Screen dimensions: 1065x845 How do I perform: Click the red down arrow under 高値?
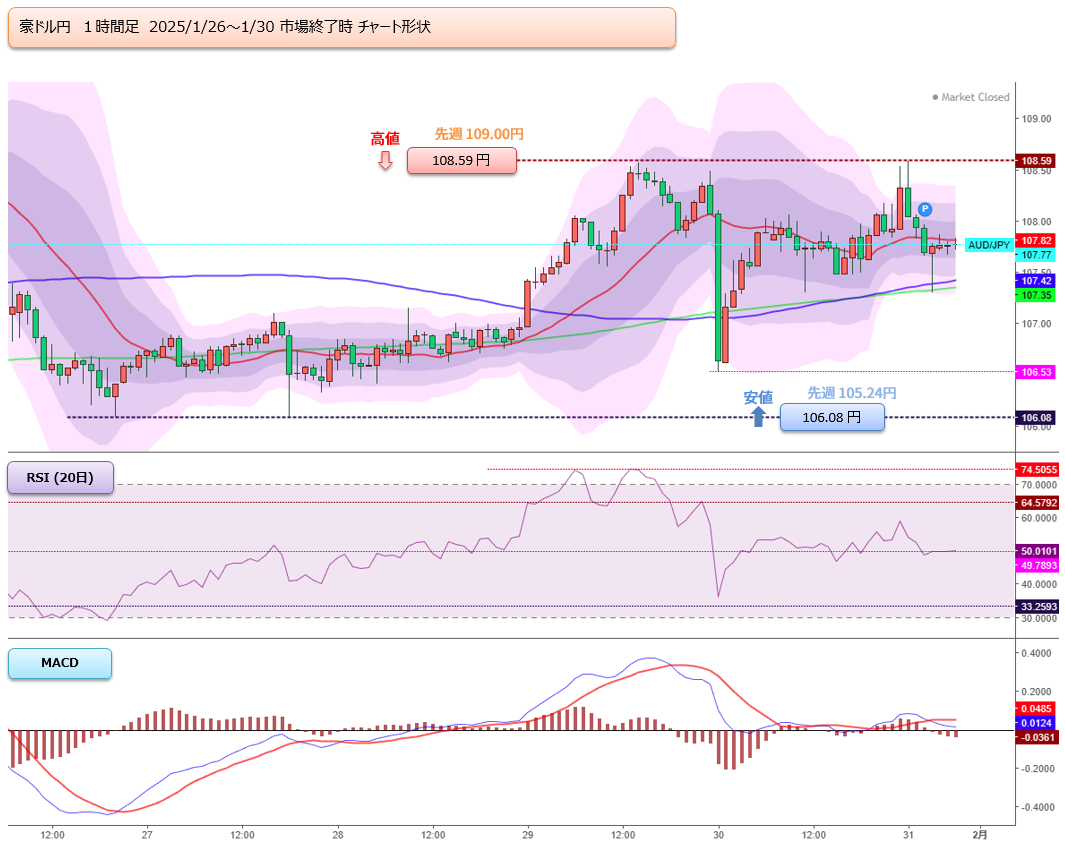coord(385,160)
